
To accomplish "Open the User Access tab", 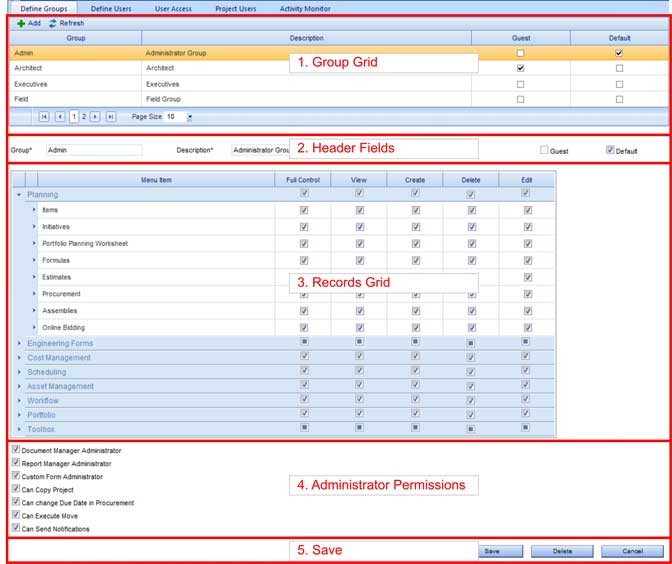I will [x=173, y=9].
